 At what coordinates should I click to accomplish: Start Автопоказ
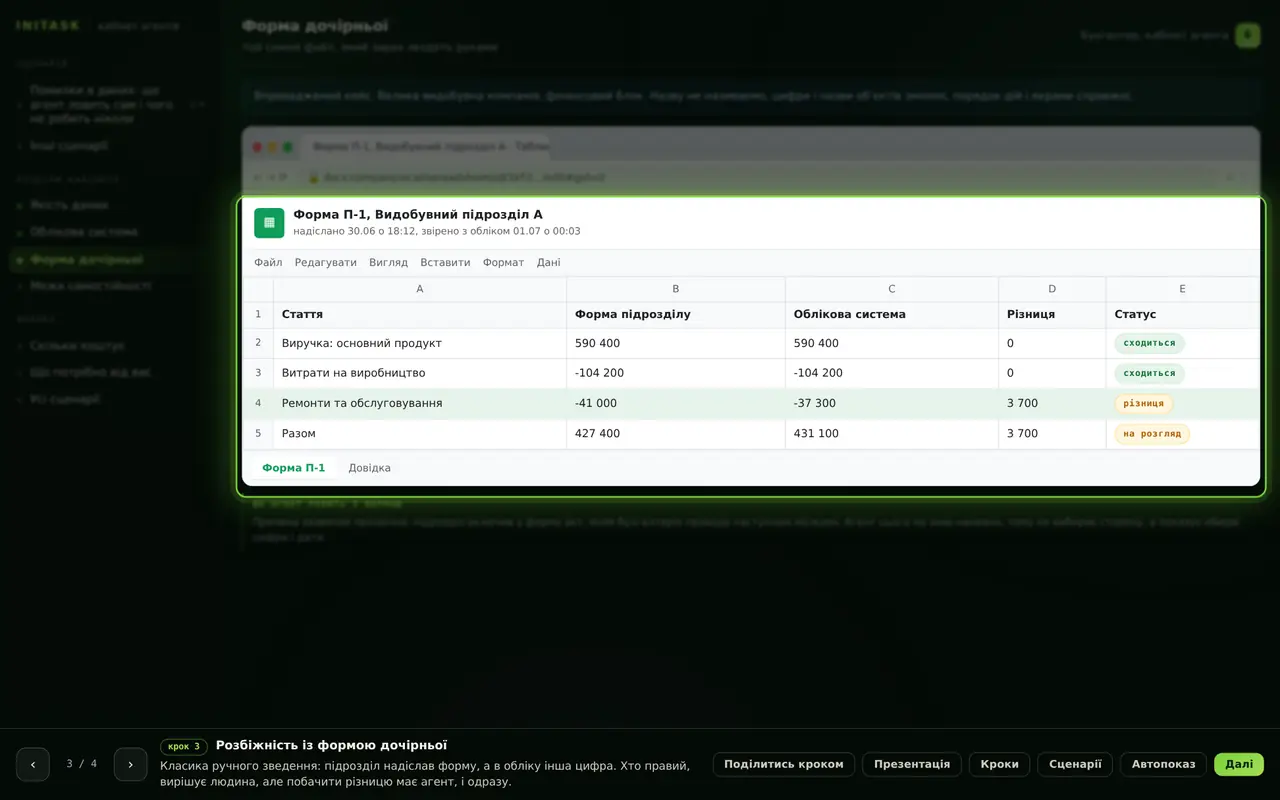pos(1163,764)
